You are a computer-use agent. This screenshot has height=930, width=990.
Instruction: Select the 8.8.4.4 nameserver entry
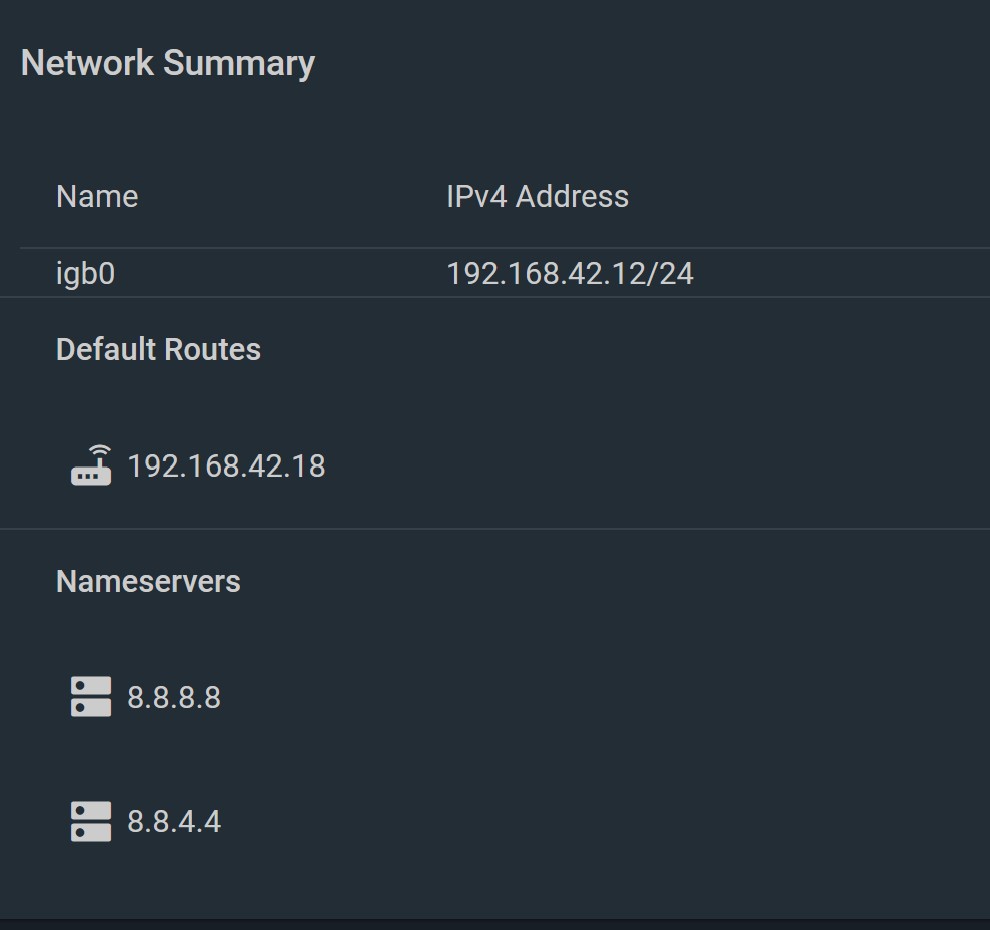(x=174, y=821)
